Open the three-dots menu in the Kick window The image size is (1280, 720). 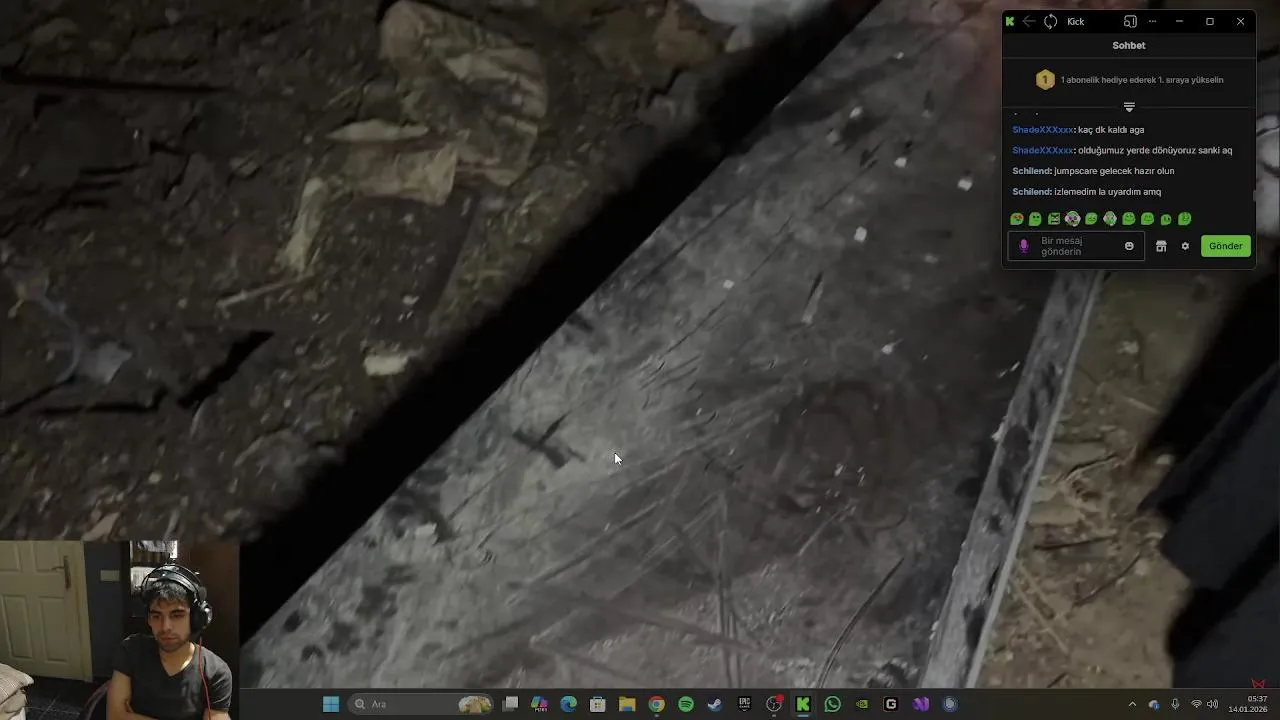(x=1152, y=21)
